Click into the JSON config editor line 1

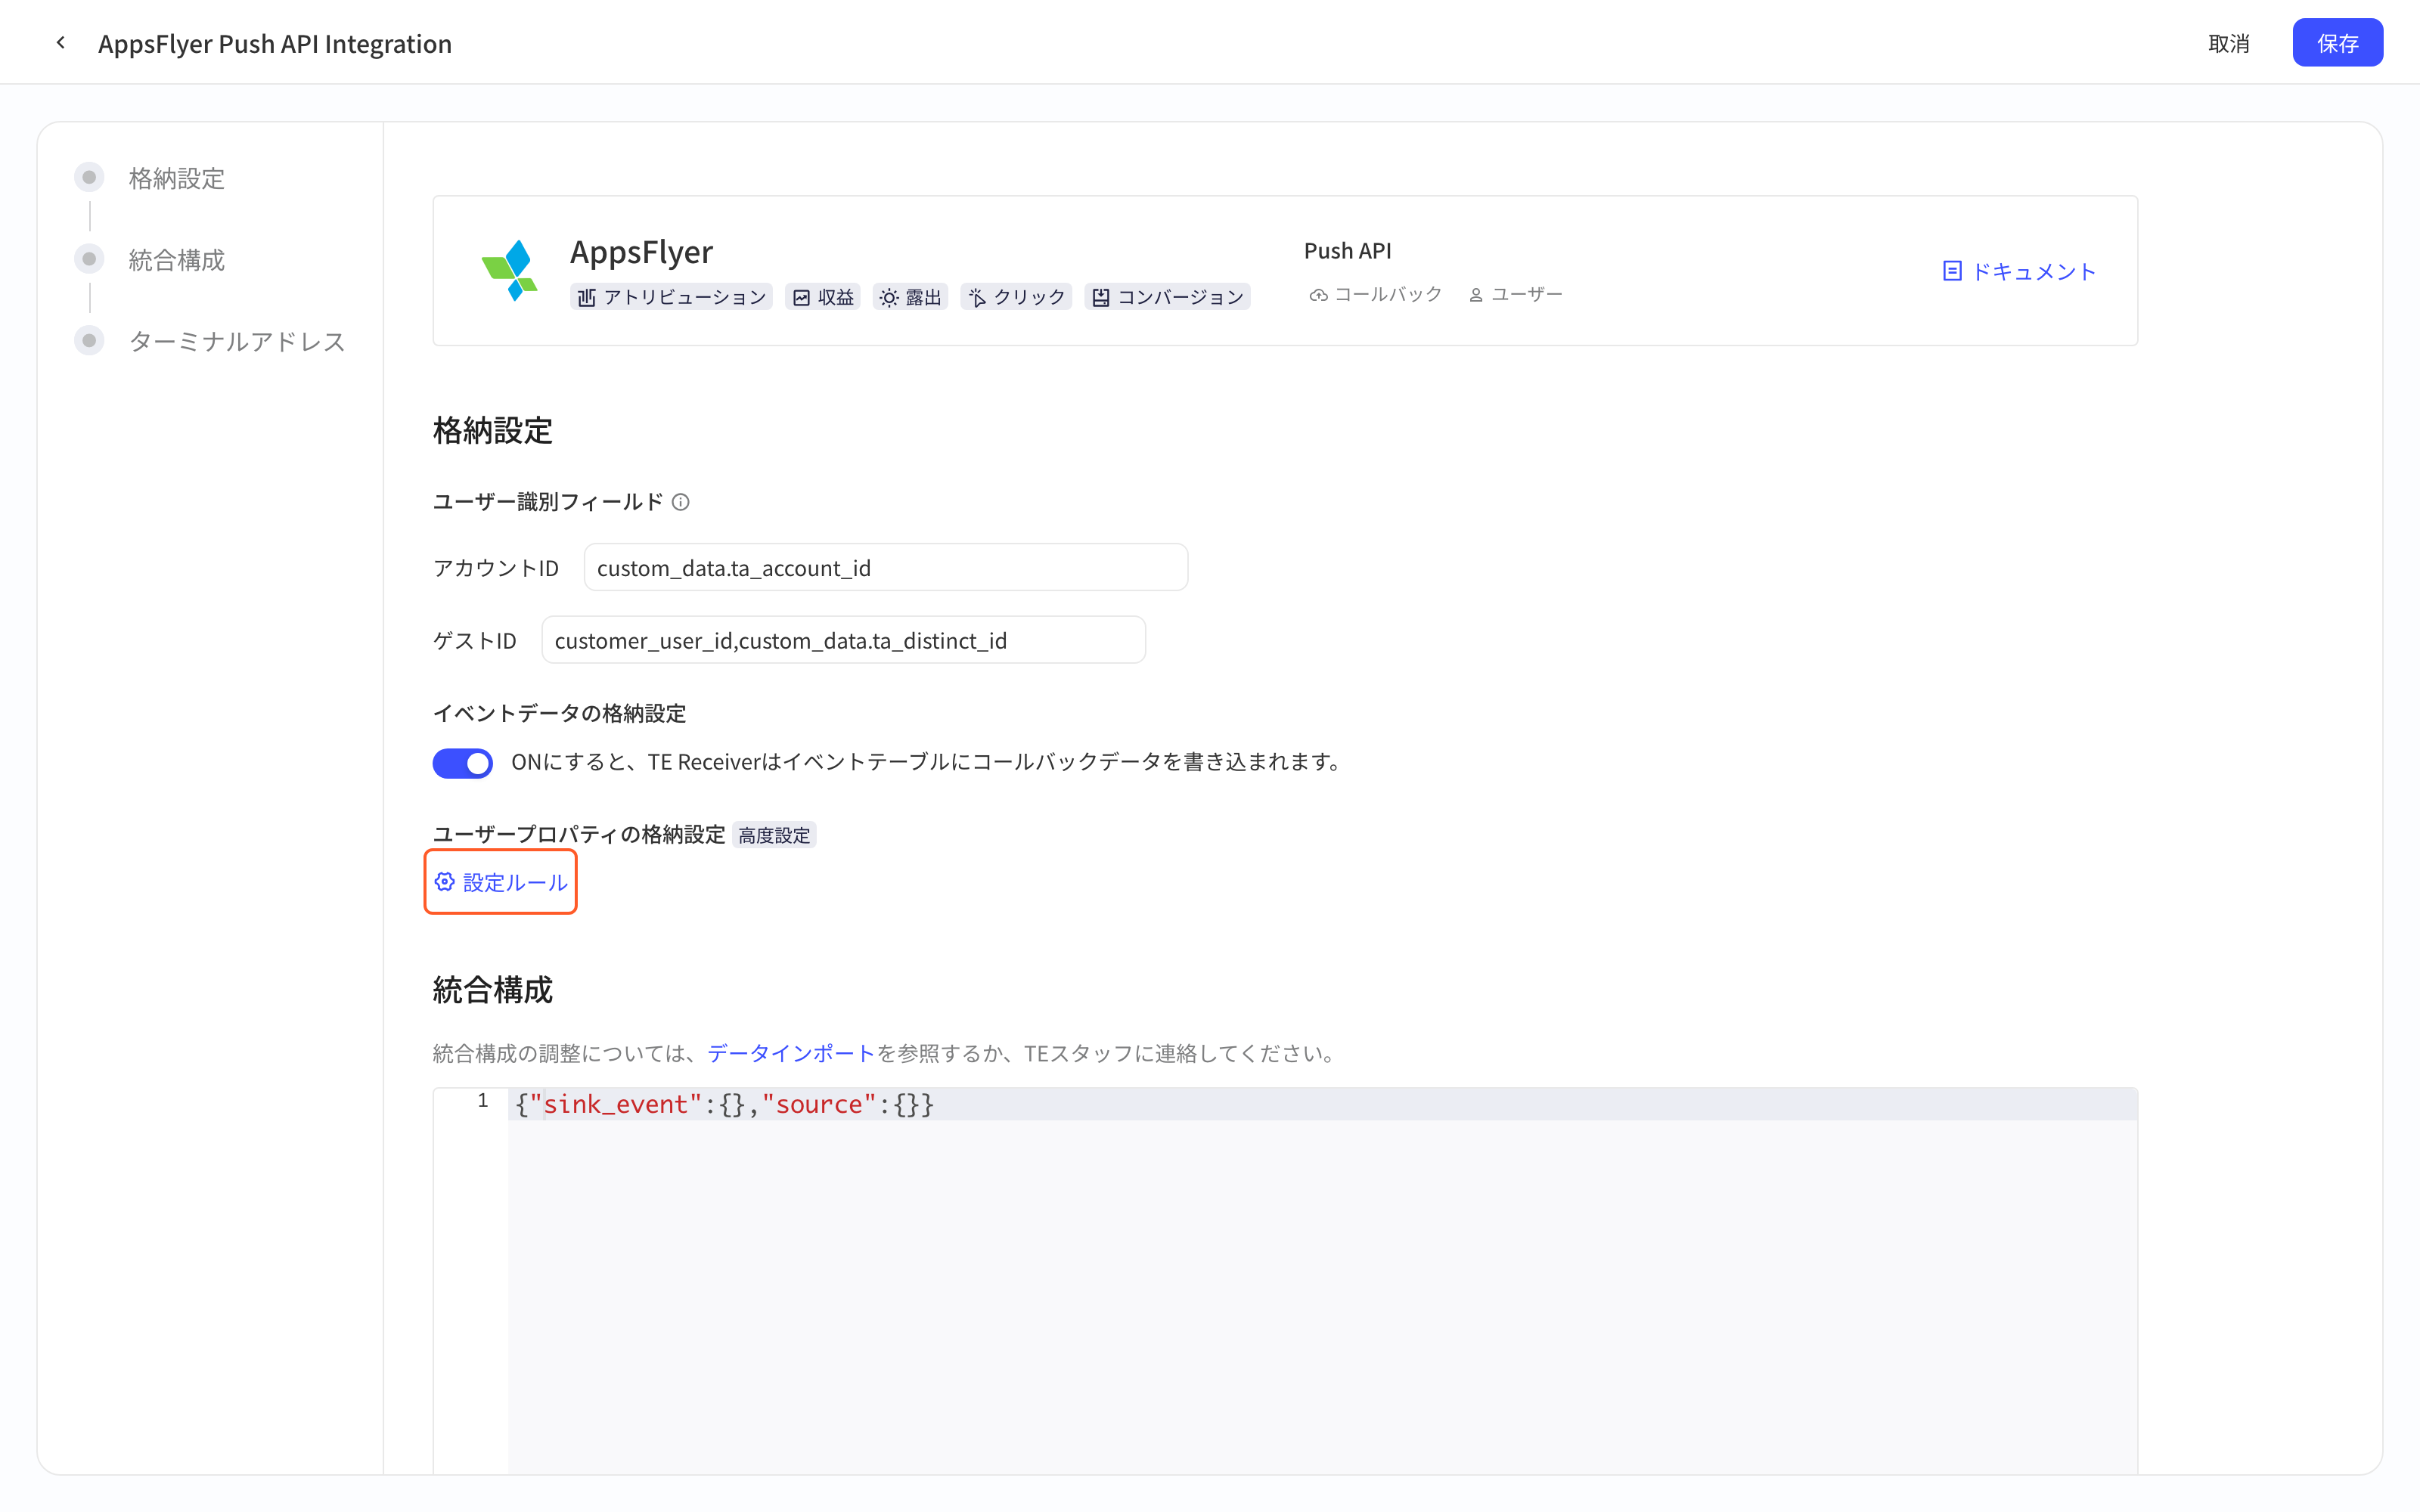point(1322,1104)
